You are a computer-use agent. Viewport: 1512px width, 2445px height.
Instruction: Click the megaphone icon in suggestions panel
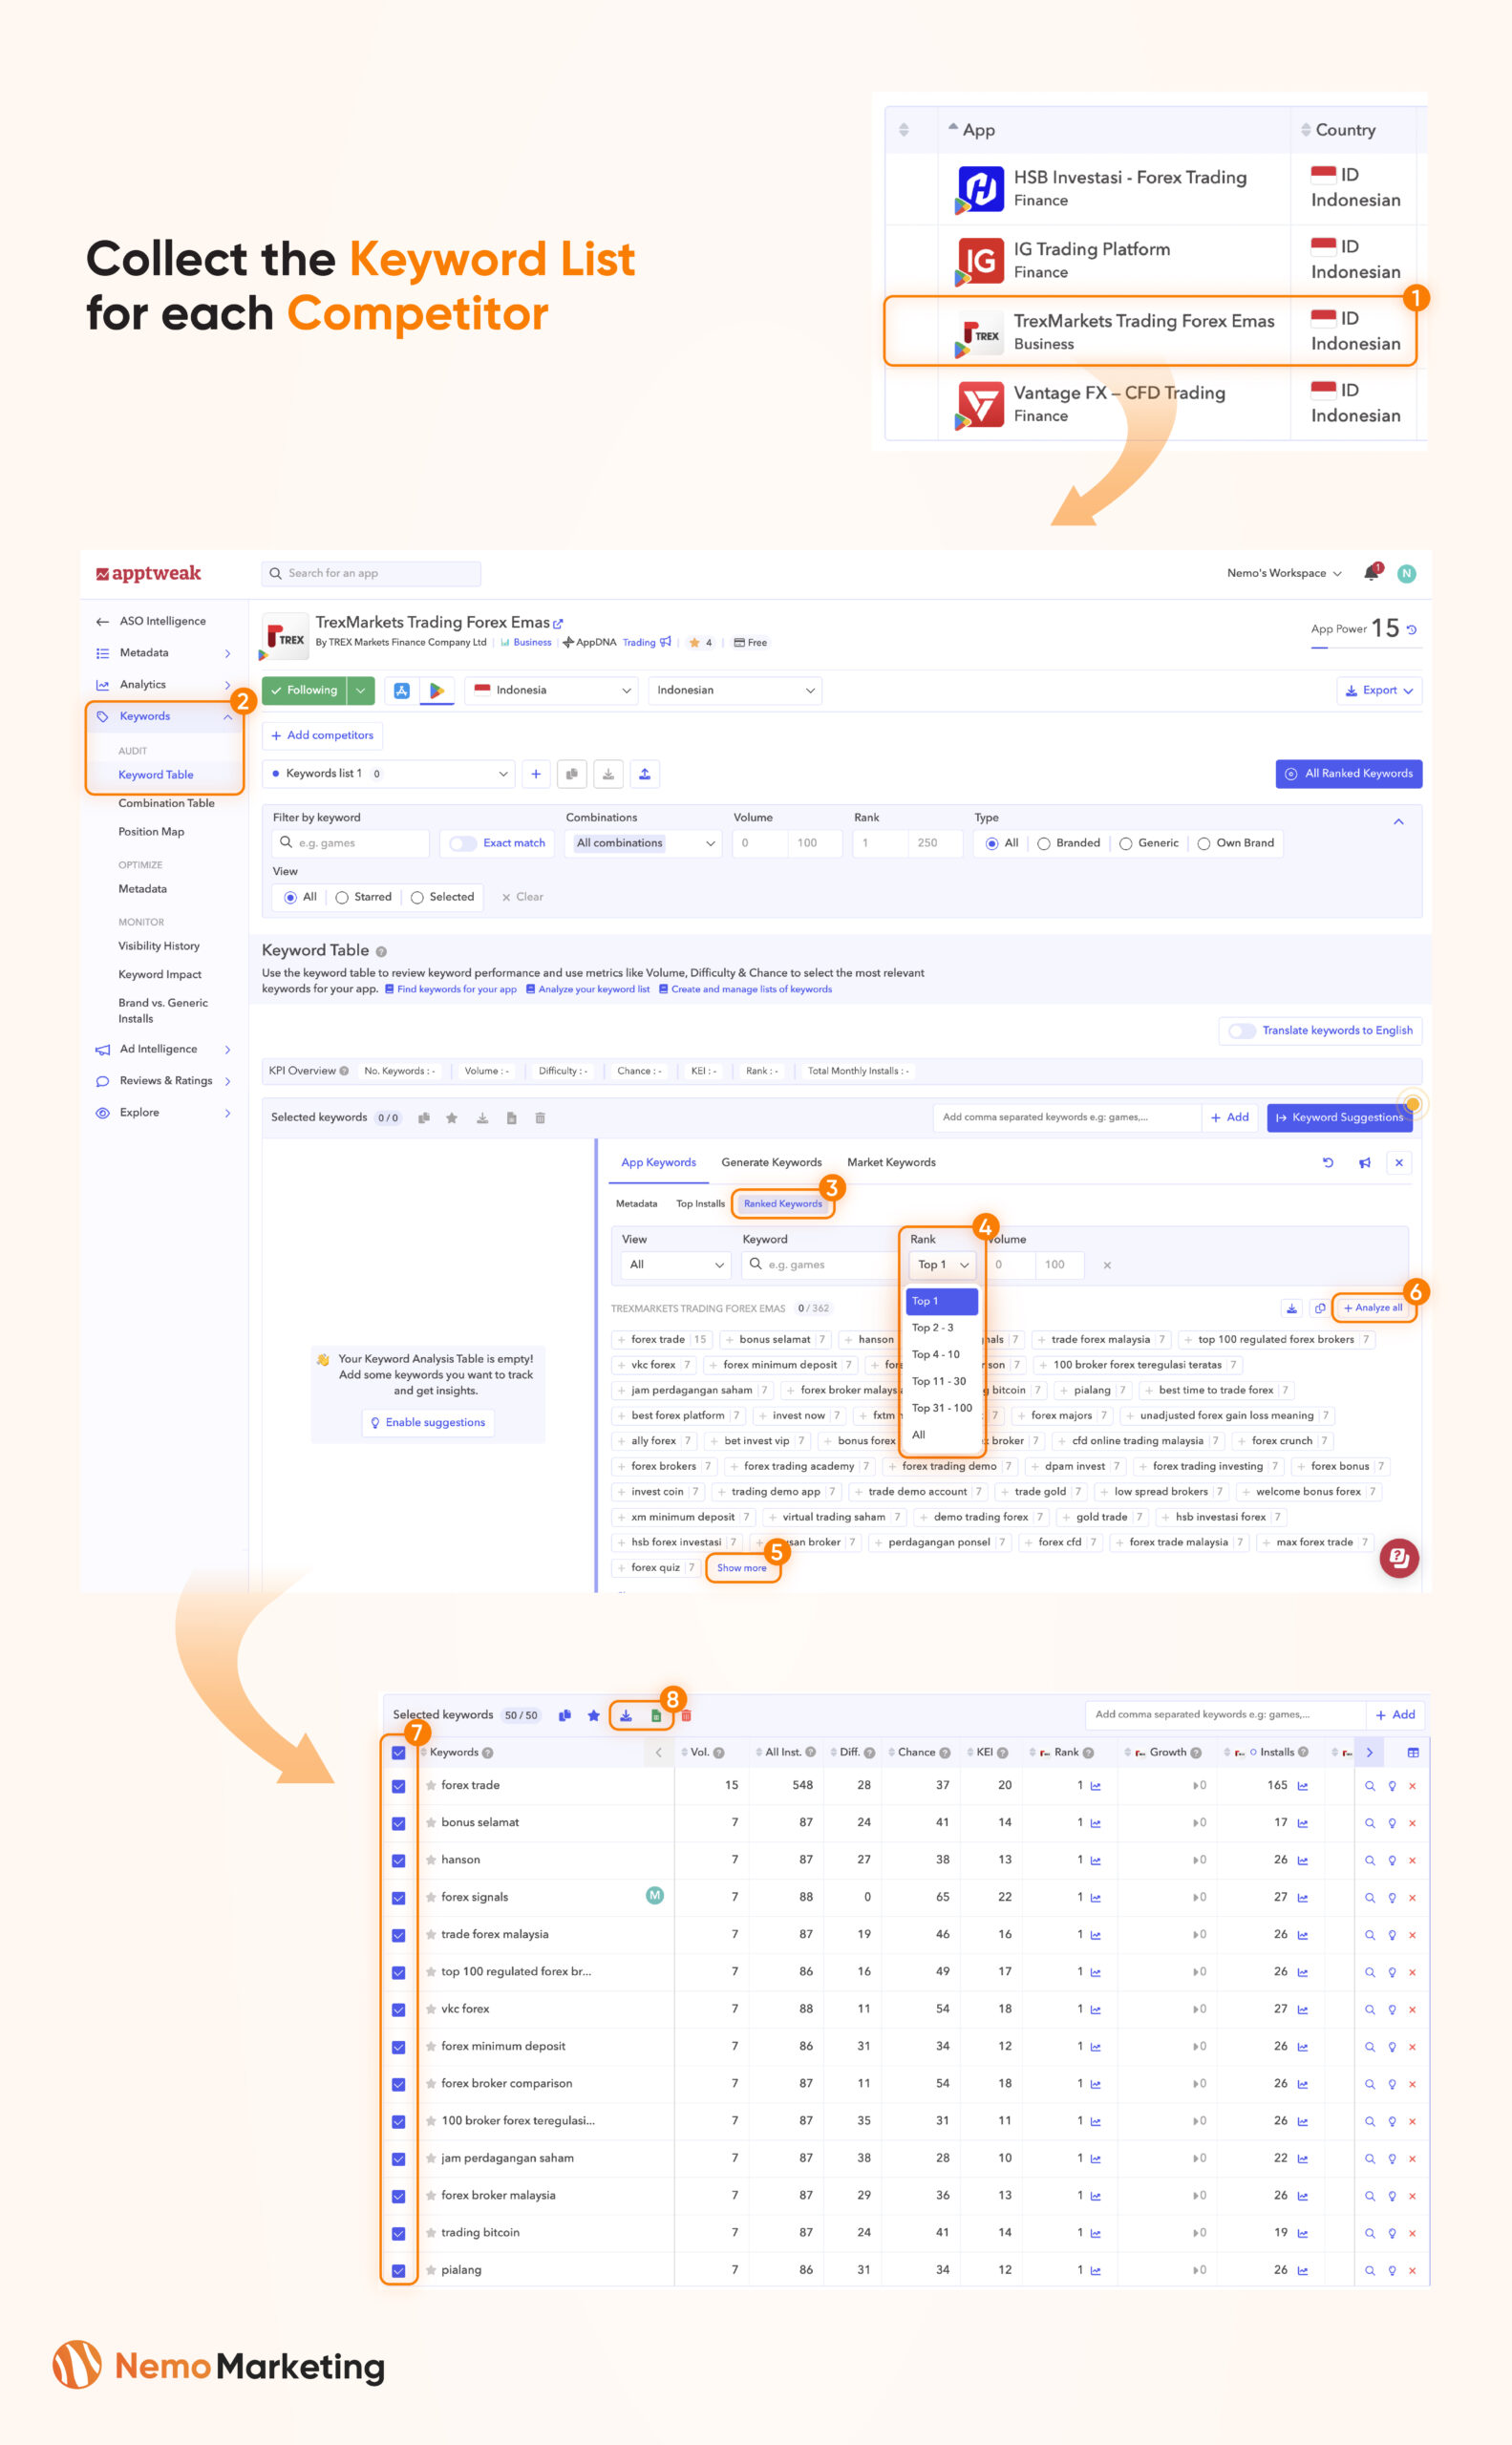[1364, 1162]
